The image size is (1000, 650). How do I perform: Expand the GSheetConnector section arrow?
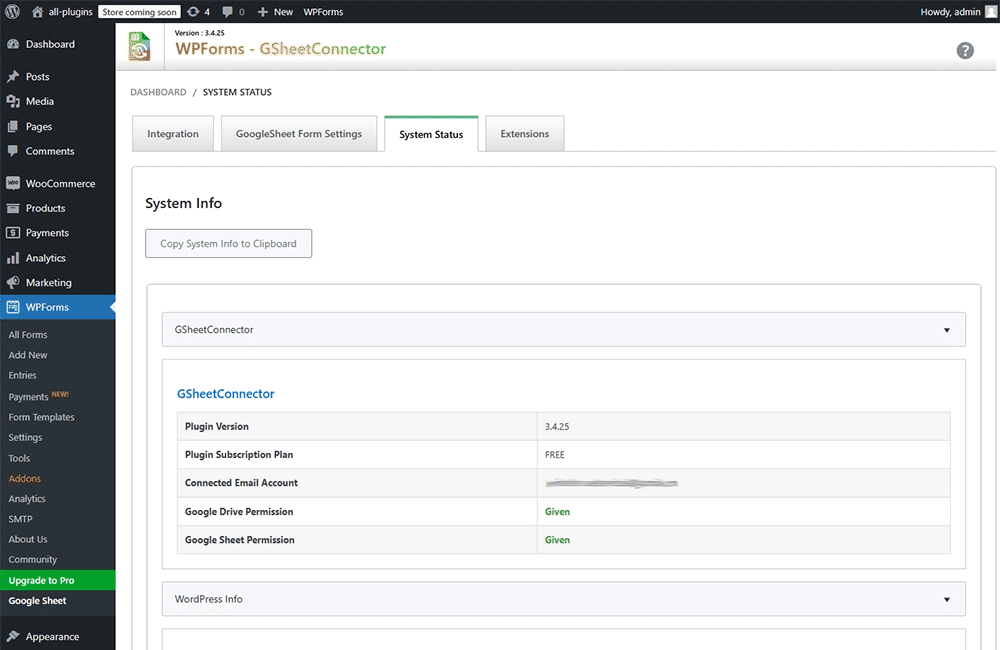click(x=946, y=330)
